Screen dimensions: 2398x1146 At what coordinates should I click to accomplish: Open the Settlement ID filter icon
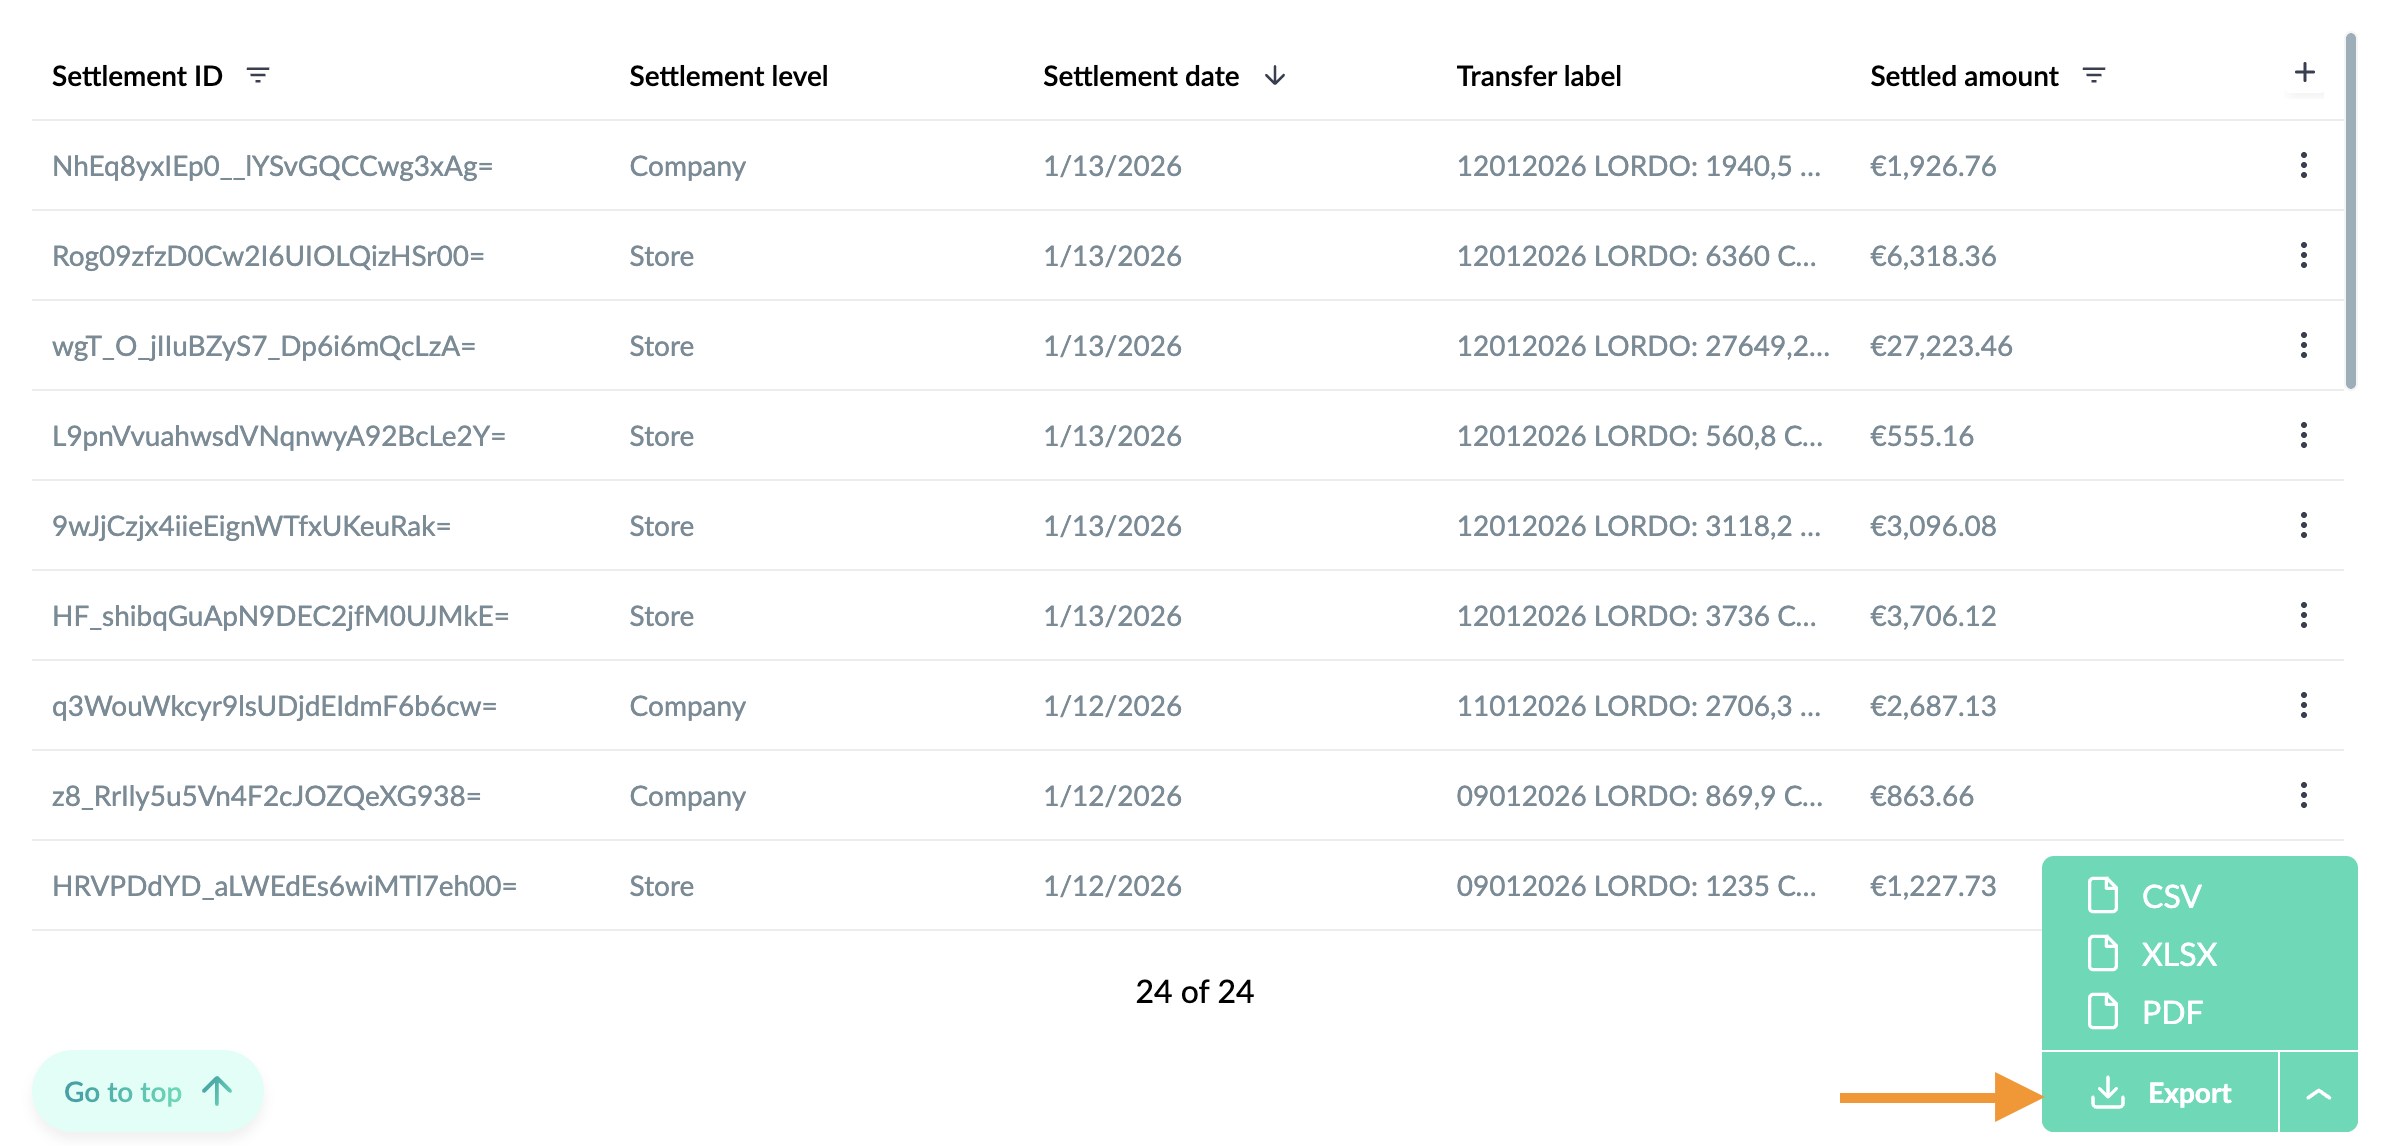(x=258, y=76)
